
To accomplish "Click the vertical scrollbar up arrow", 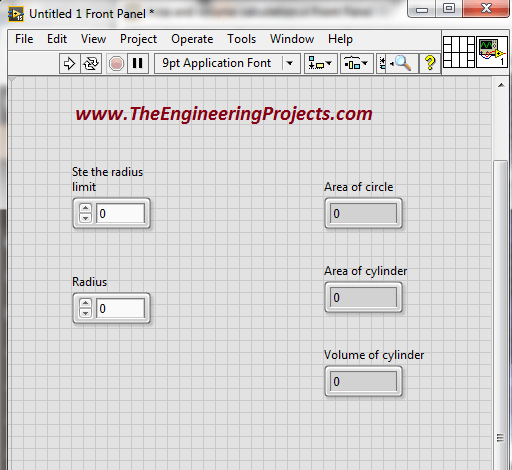I will coord(501,85).
